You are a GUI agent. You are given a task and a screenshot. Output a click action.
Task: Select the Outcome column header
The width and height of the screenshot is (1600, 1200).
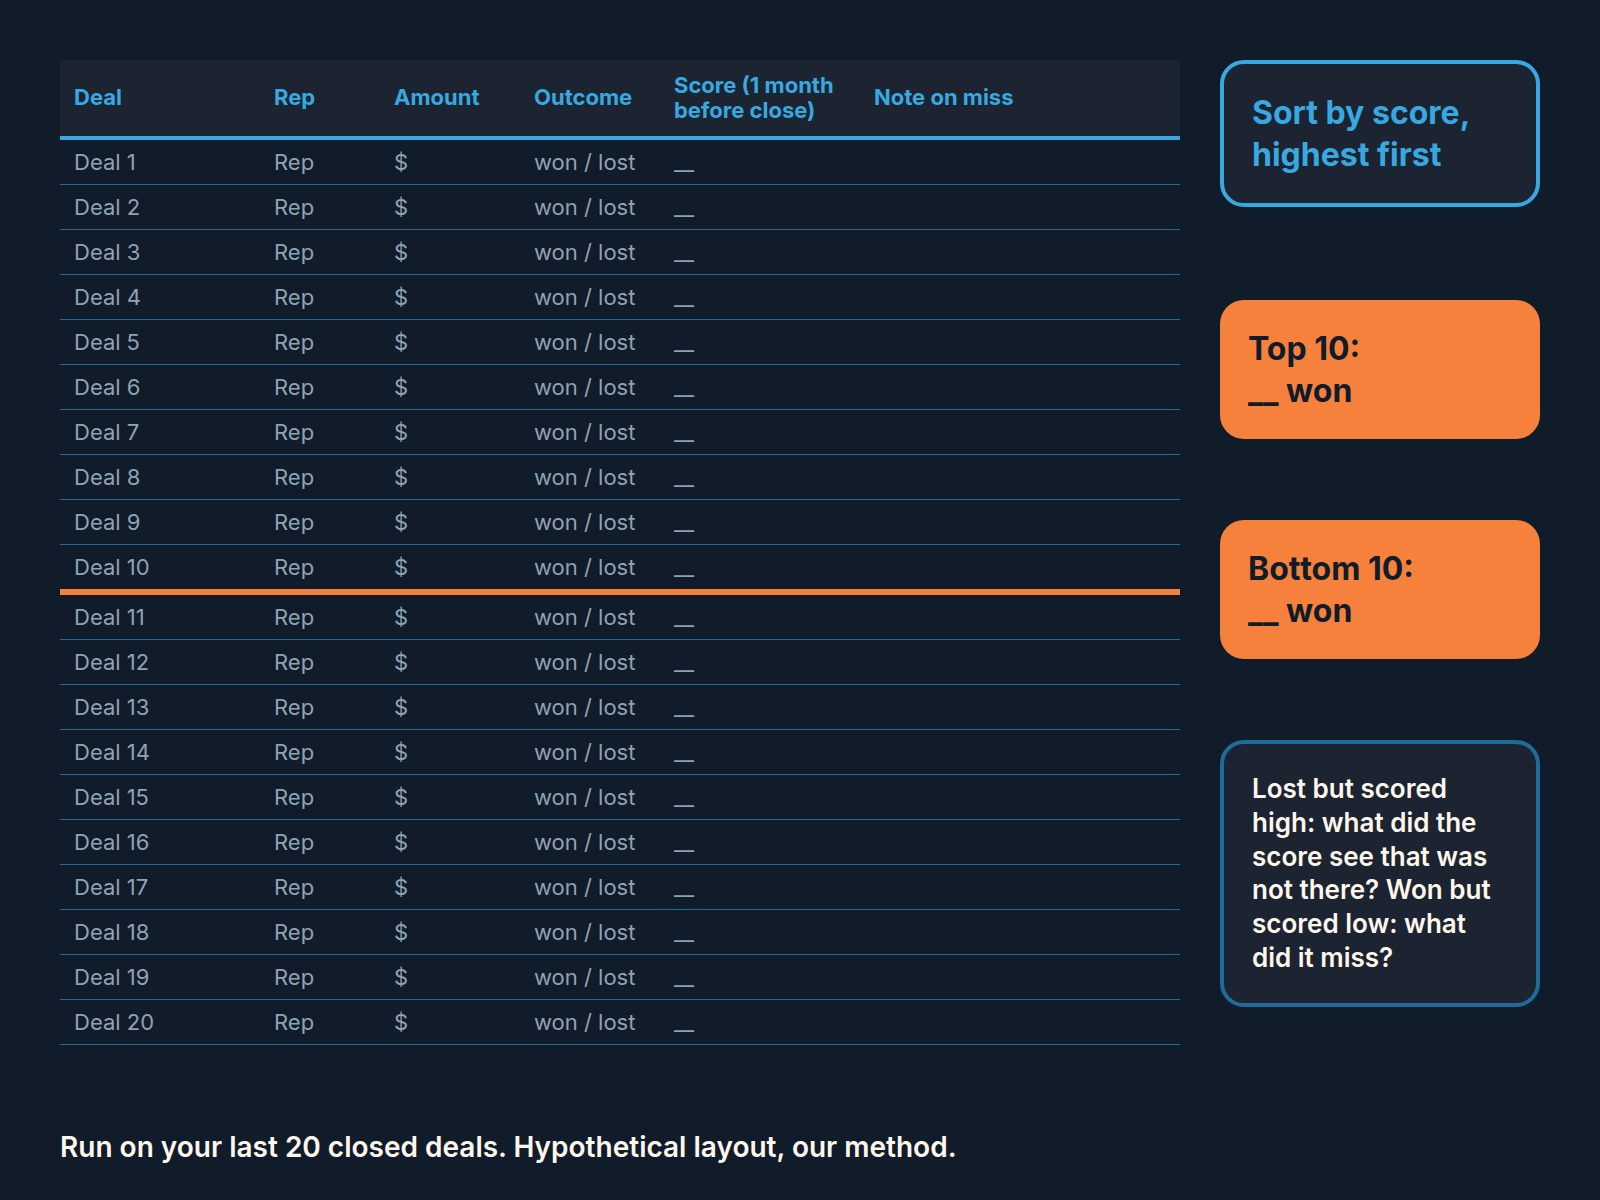point(583,98)
